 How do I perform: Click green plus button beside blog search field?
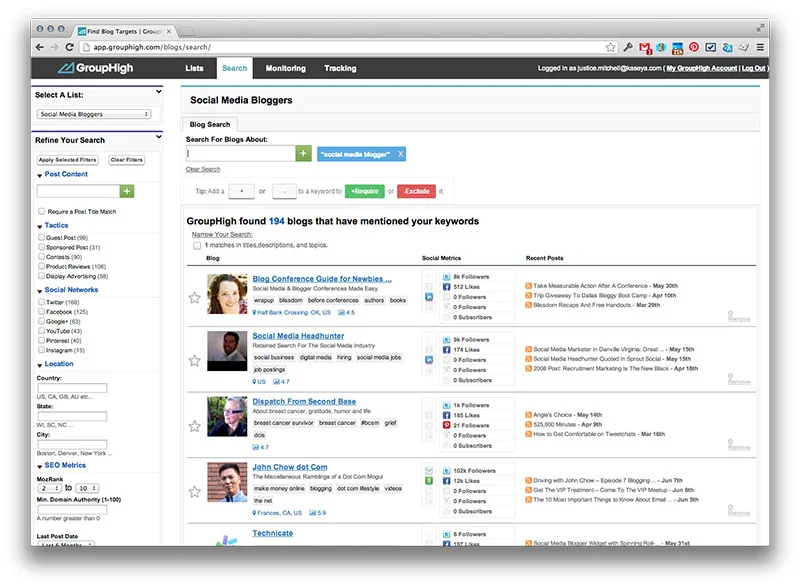[303, 153]
